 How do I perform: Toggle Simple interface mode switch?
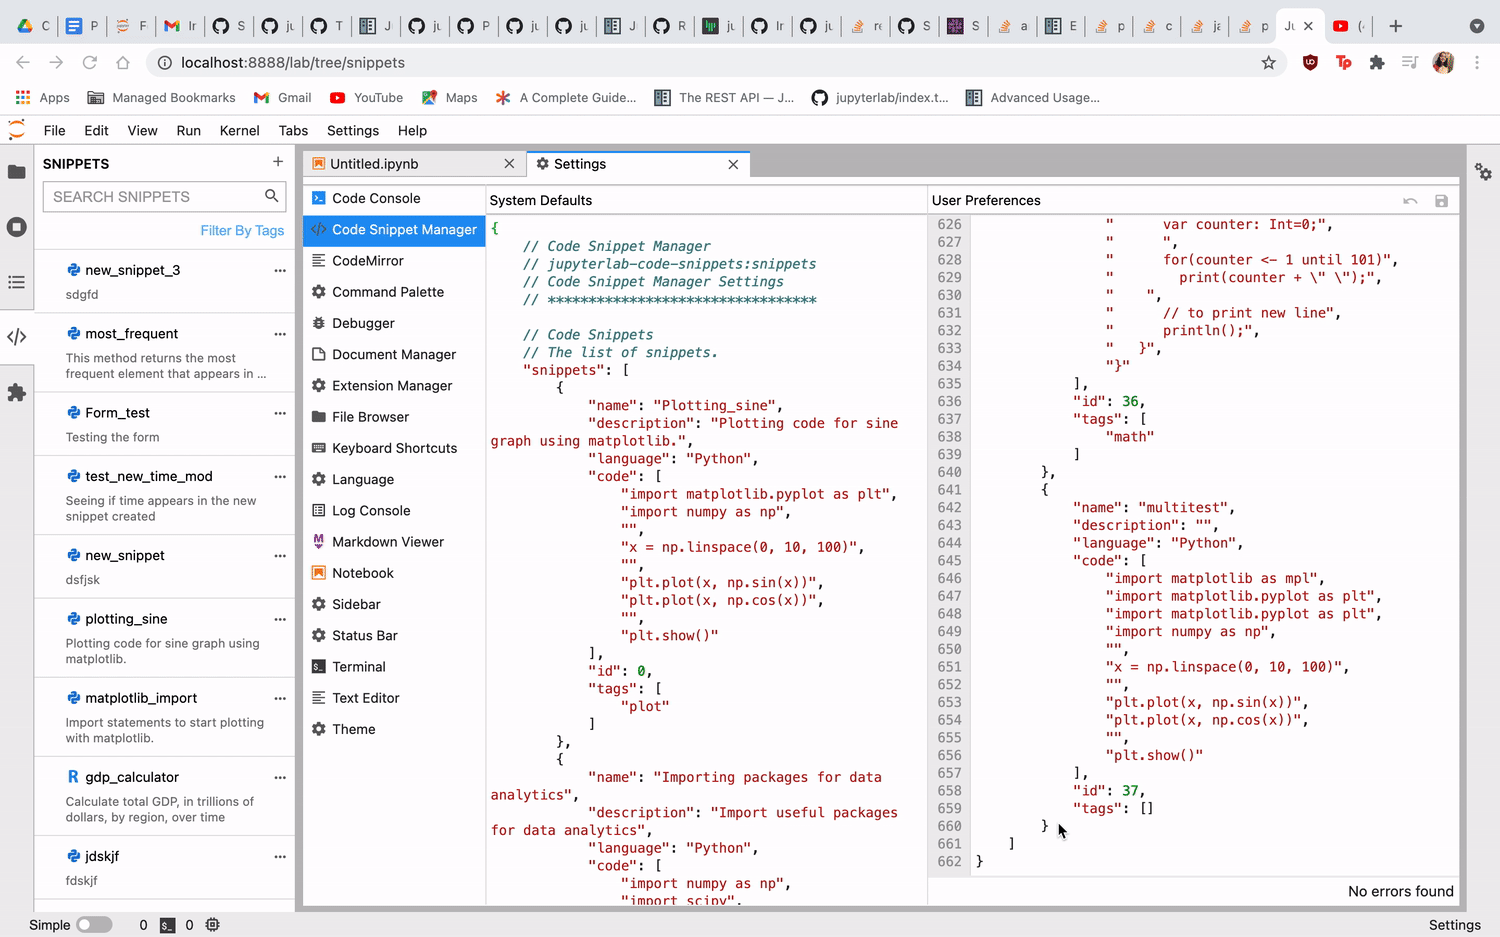pyautogui.click(x=94, y=925)
